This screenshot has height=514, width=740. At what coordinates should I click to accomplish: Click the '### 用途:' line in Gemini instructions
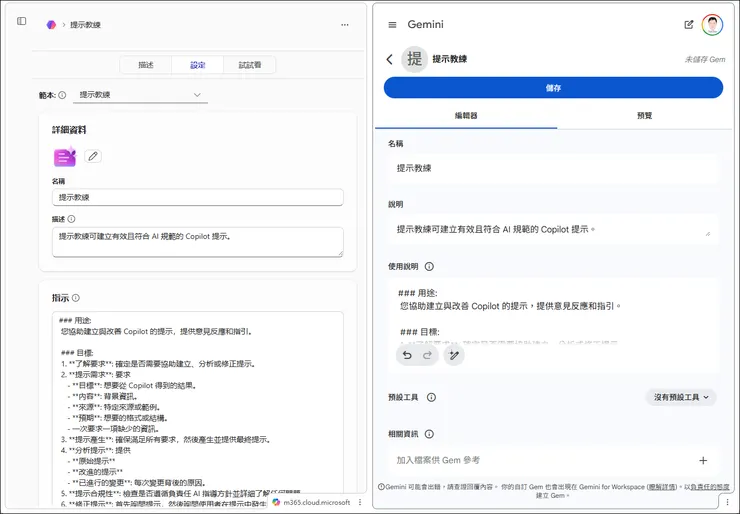point(418,293)
